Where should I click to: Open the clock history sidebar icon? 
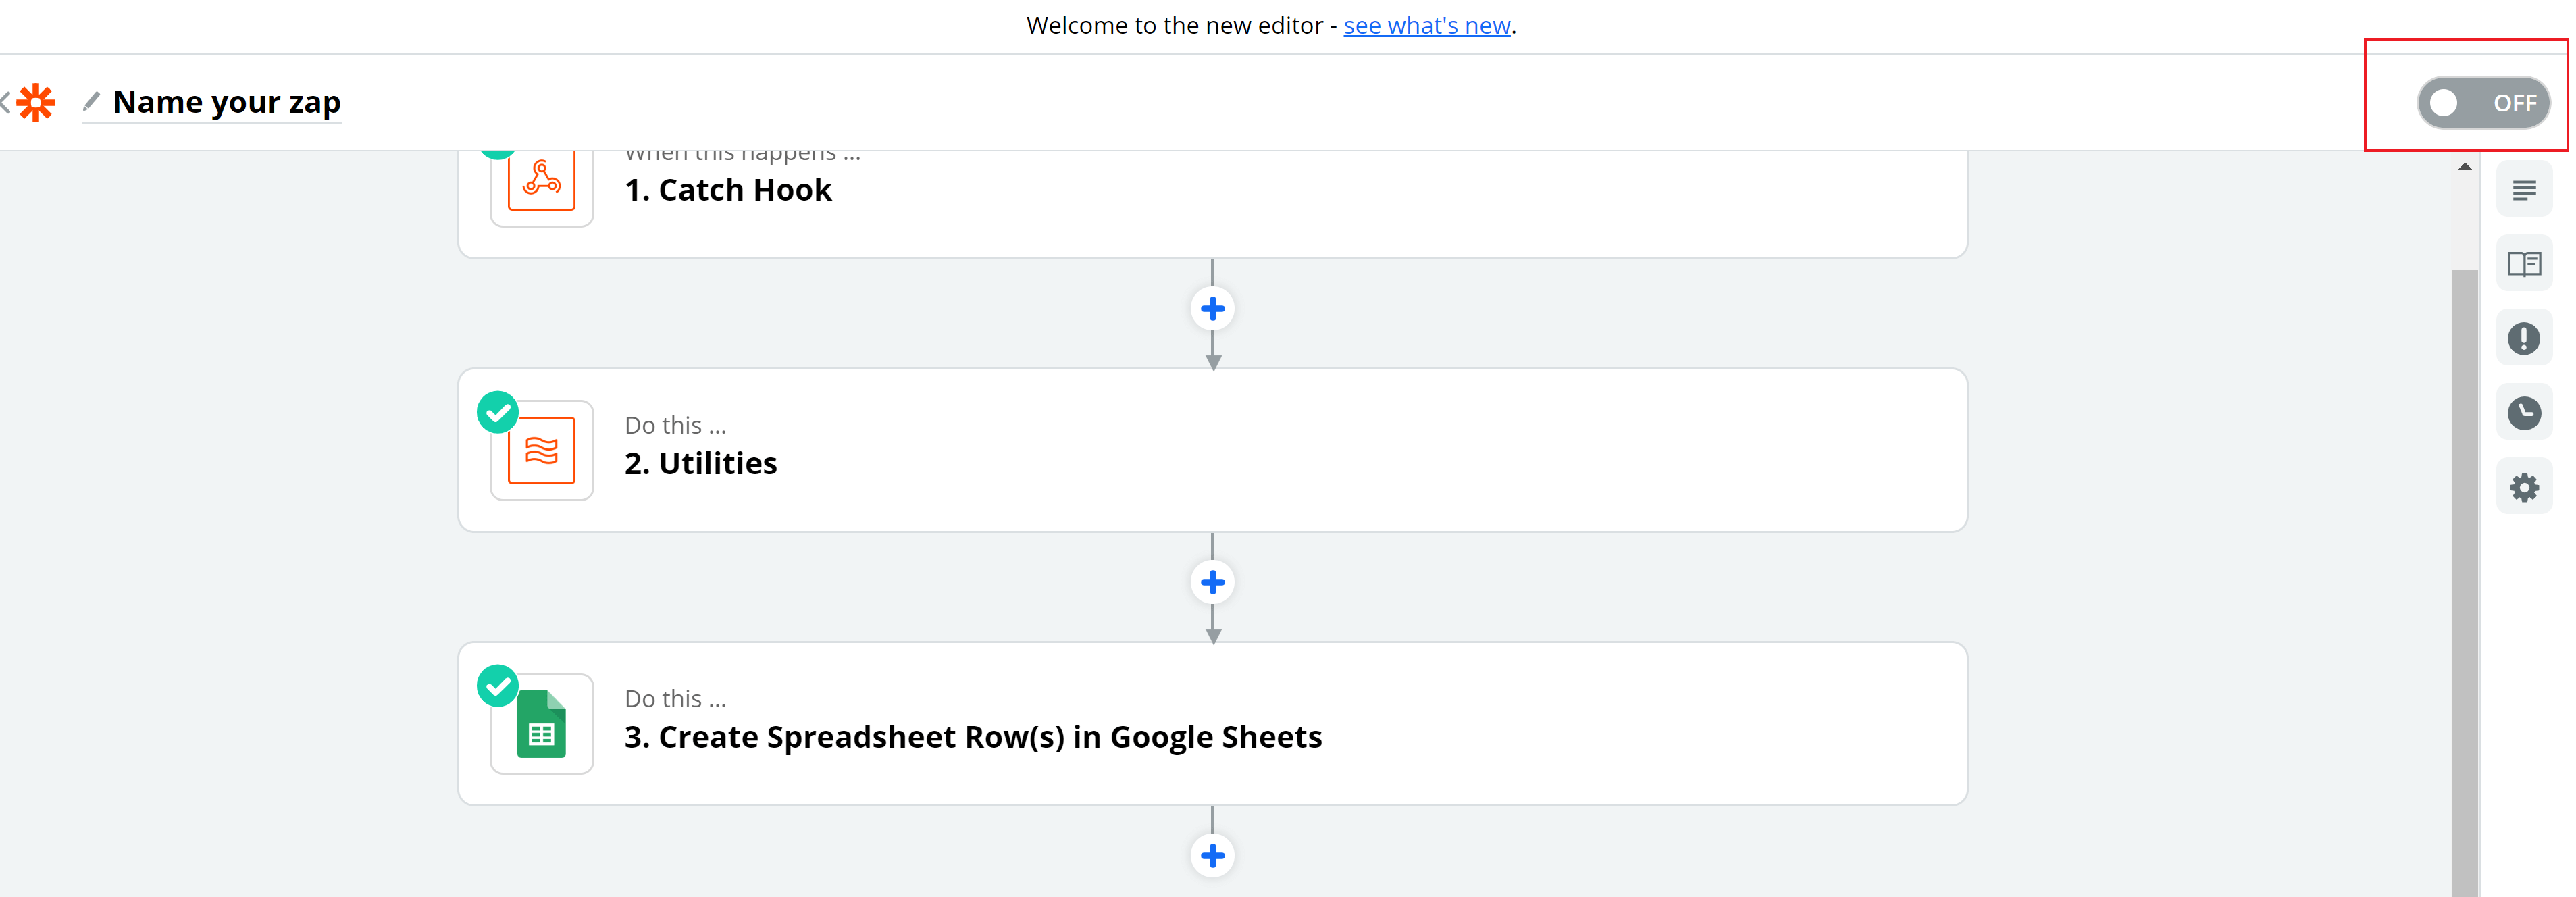(x=2524, y=413)
